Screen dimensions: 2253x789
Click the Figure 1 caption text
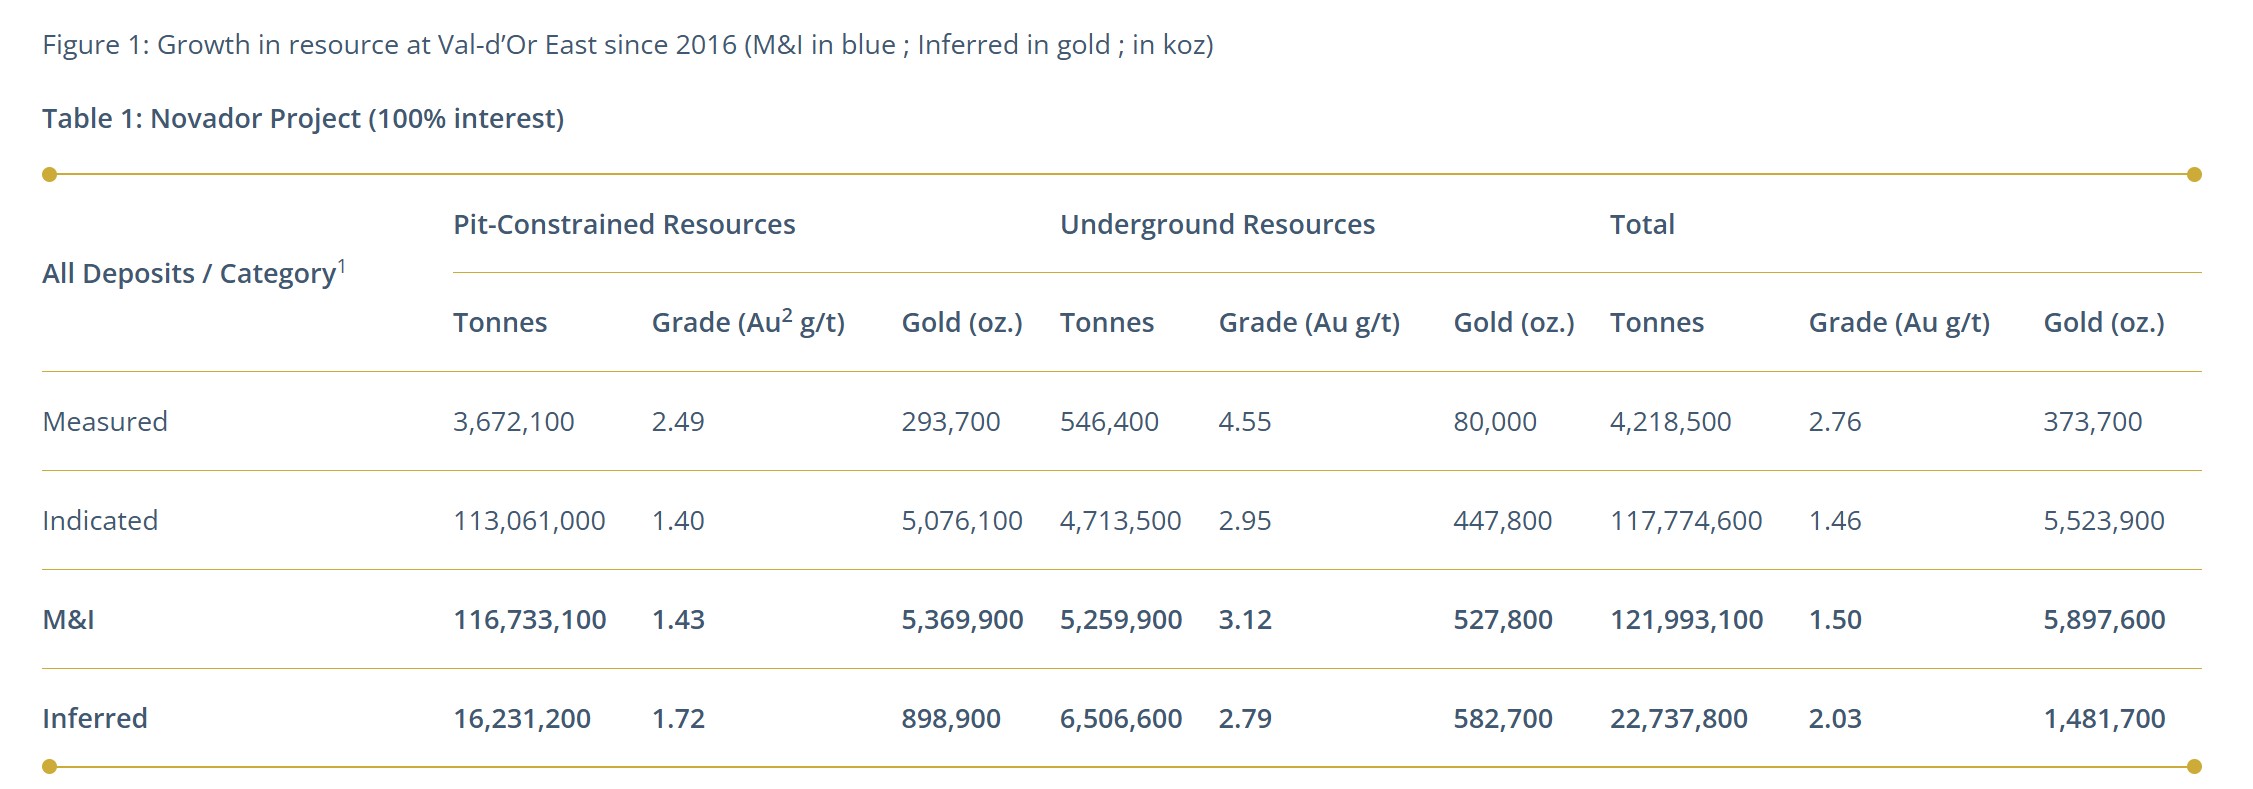click(627, 45)
